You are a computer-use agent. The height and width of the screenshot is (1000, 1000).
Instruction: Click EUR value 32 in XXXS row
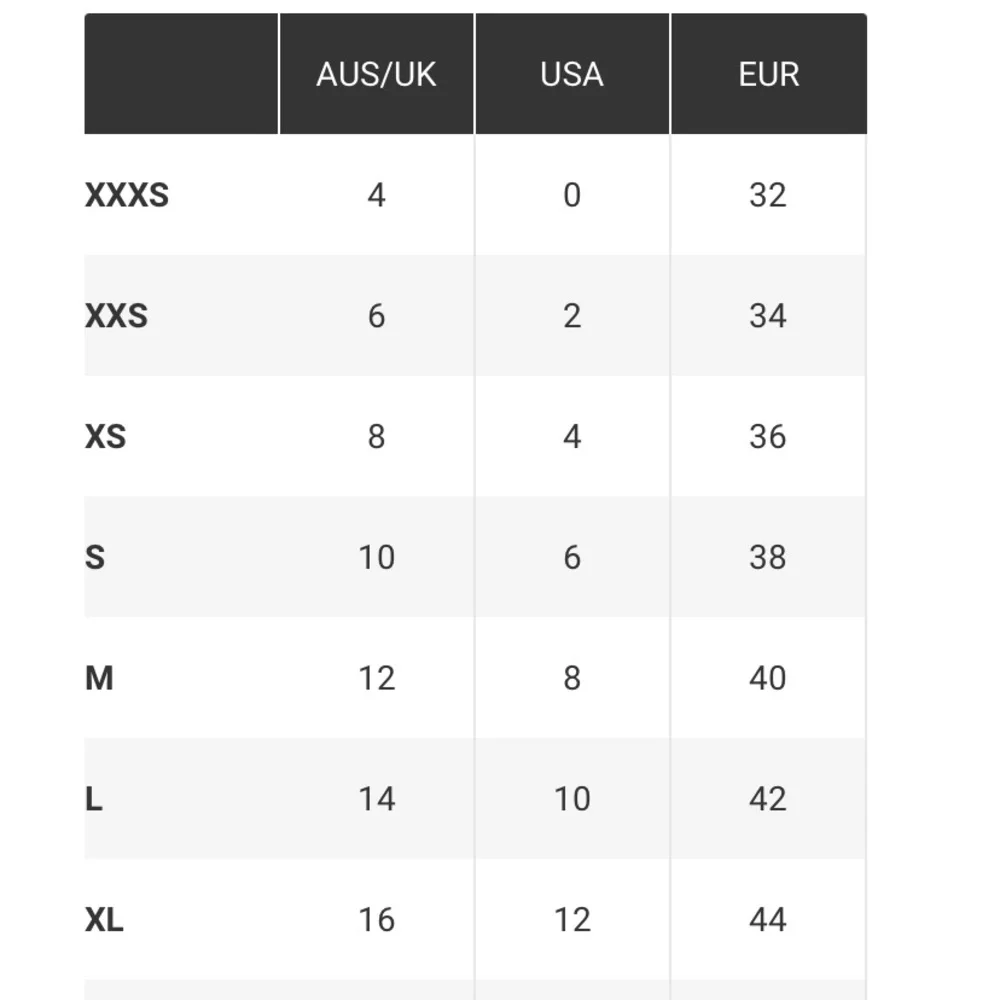click(x=768, y=195)
